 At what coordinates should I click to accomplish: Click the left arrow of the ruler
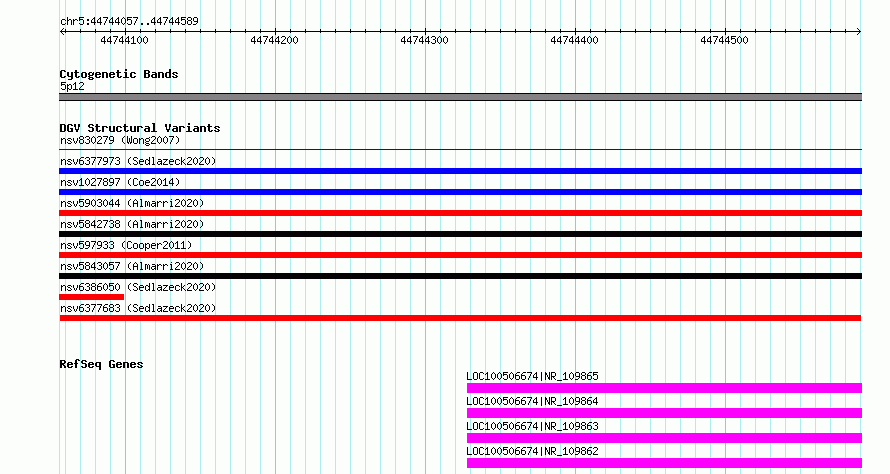(x=62, y=32)
